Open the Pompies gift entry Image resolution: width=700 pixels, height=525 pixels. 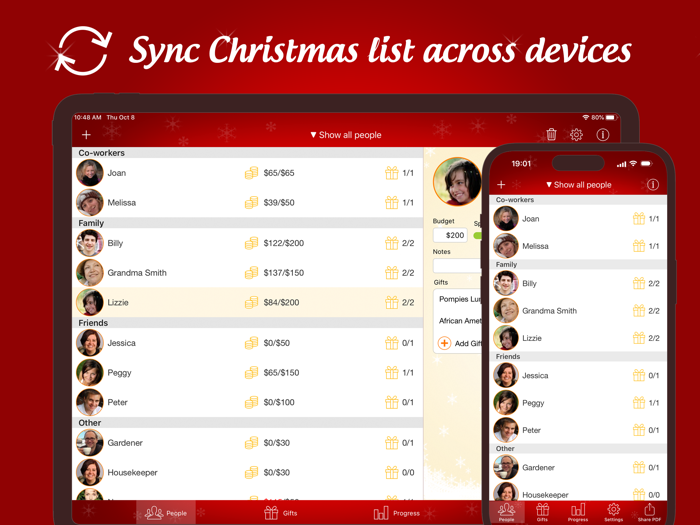(x=458, y=299)
